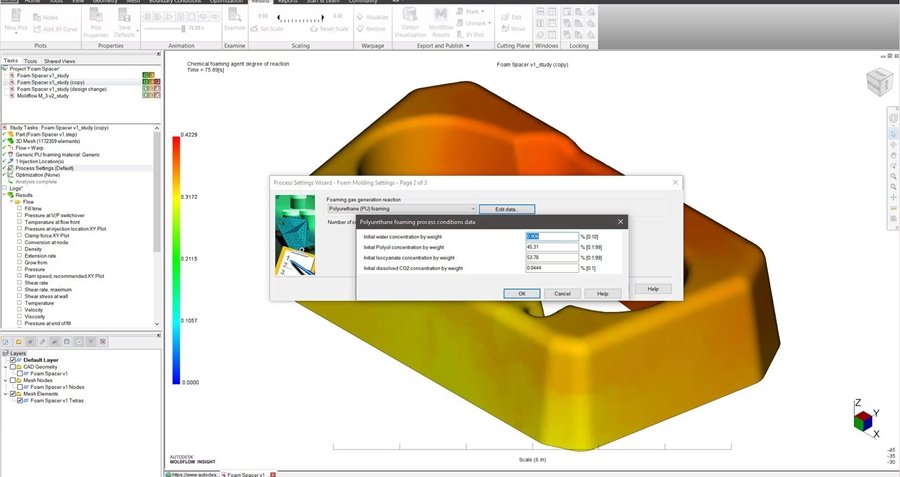Click the delete layer icon in Layers toolbar
Screen dimensions: 900x477
pyautogui.click(x=103, y=342)
